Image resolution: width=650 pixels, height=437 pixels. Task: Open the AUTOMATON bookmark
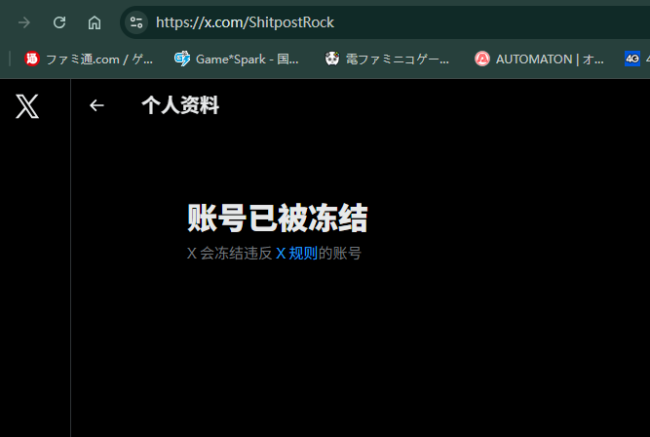pyautogui.click(x=539, y=59)
